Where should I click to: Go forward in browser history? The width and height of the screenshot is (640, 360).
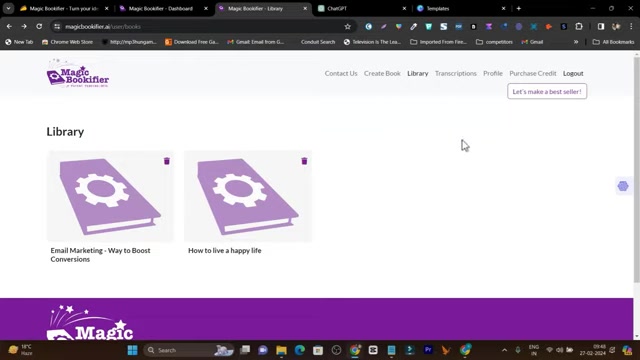tap(24, 27)
